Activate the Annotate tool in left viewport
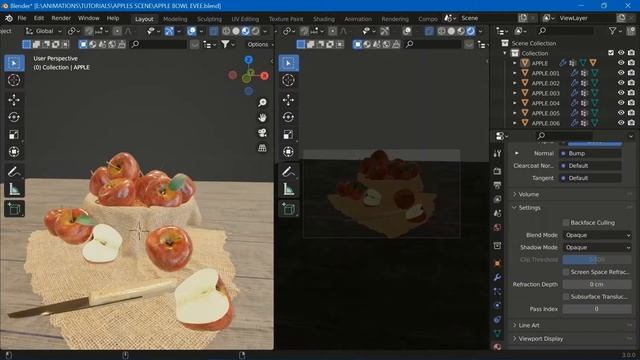 [x=14, y=171]
